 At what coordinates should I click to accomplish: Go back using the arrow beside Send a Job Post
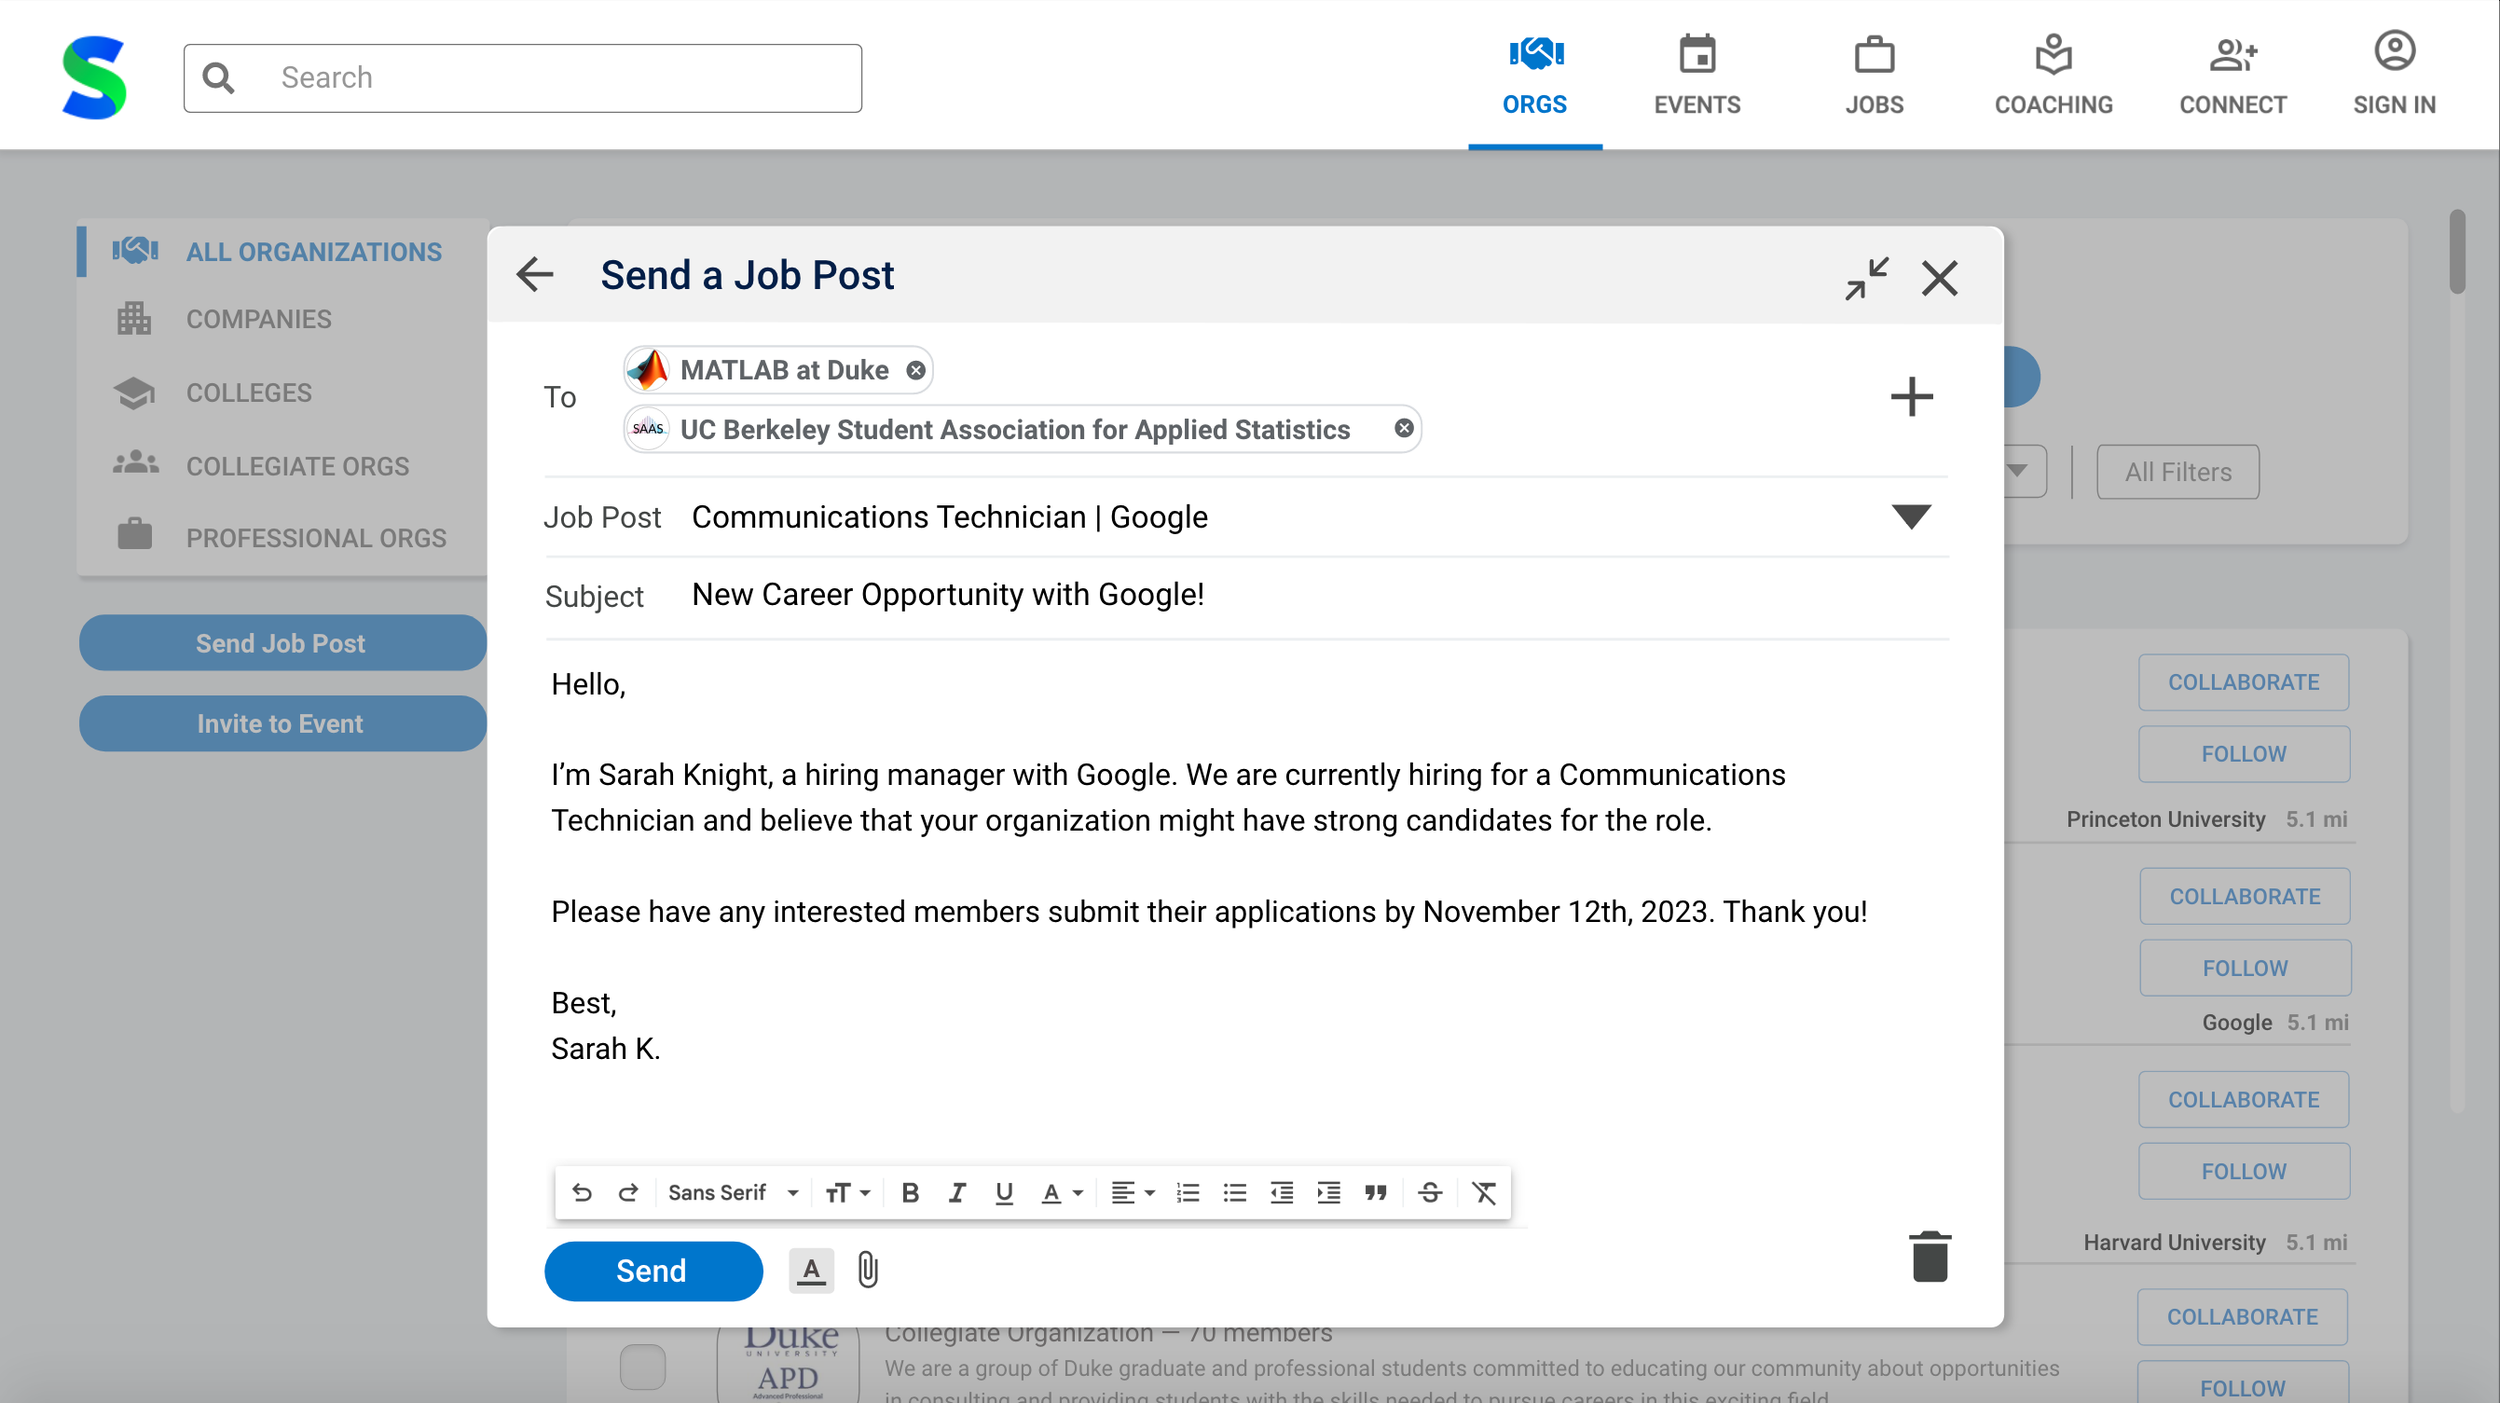[x=535, y=275]
